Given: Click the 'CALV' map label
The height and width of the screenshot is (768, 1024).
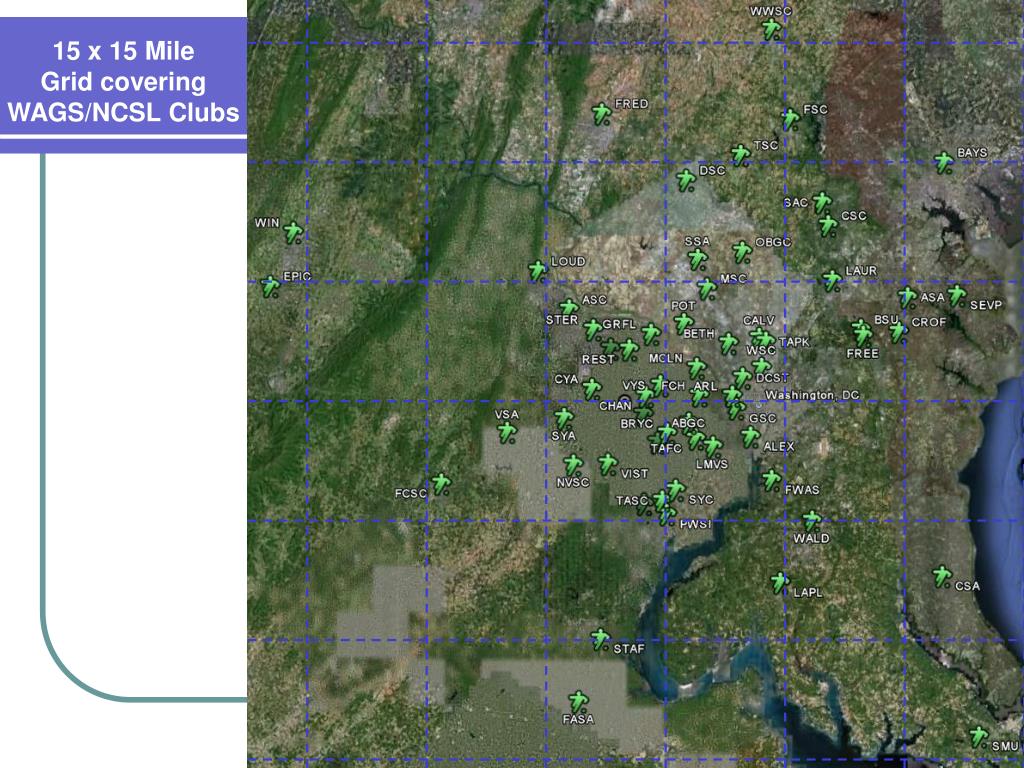Looking at the screenshot, I should pyautogui.click(x=759, y=320).
